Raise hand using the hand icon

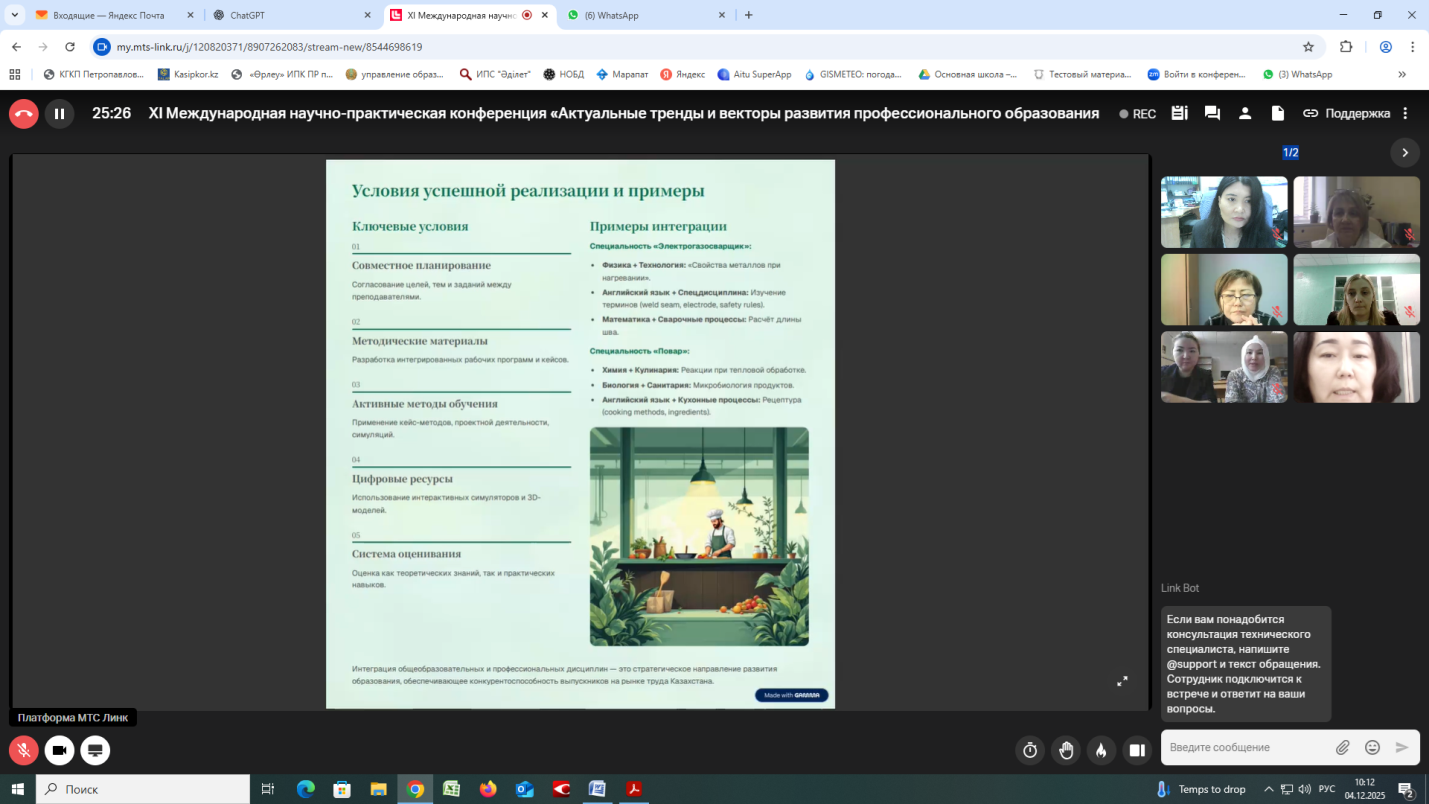tap(1066, 750)
